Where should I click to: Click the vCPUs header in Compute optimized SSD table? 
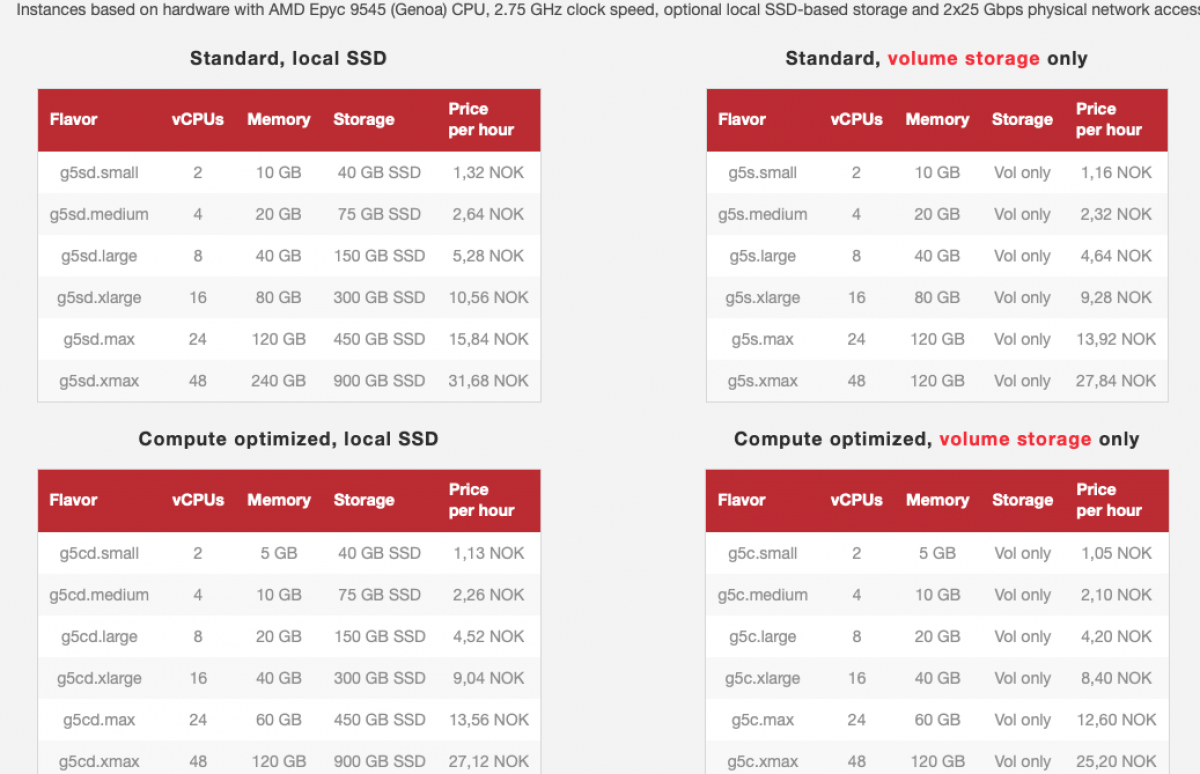point(198,500)
